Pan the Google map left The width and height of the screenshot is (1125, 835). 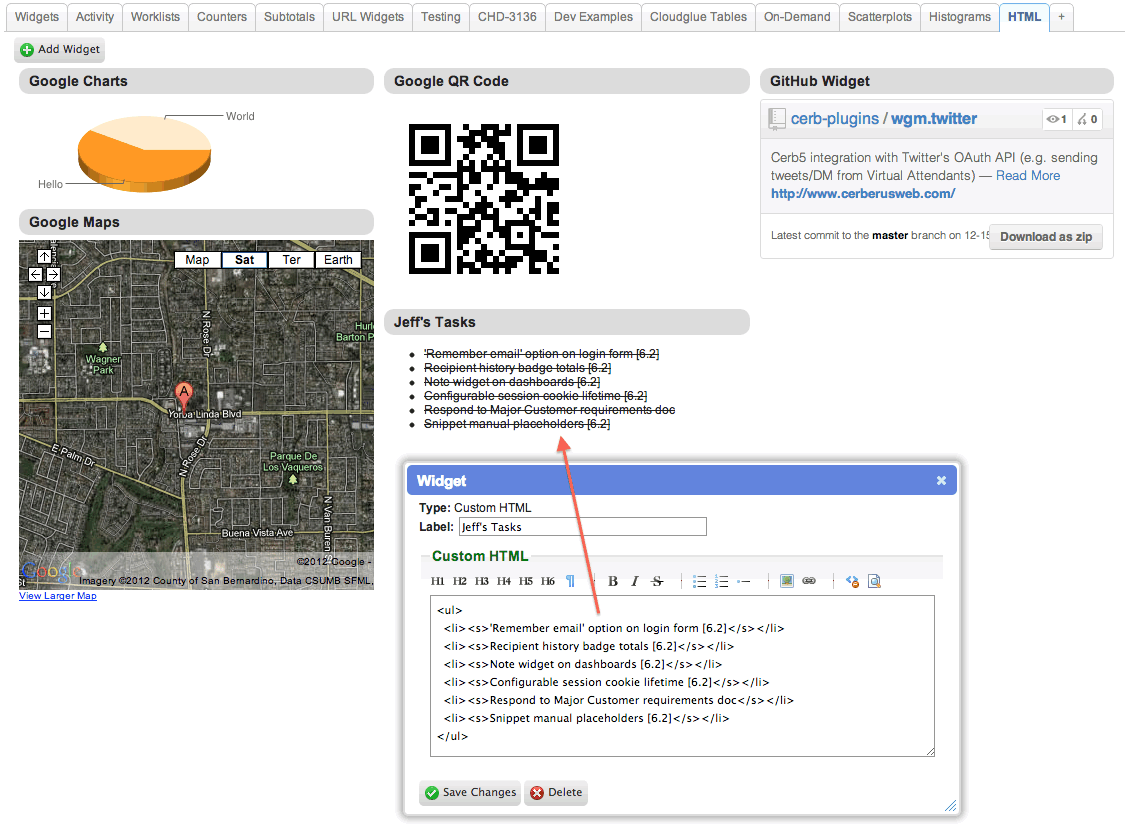point(35,274)
